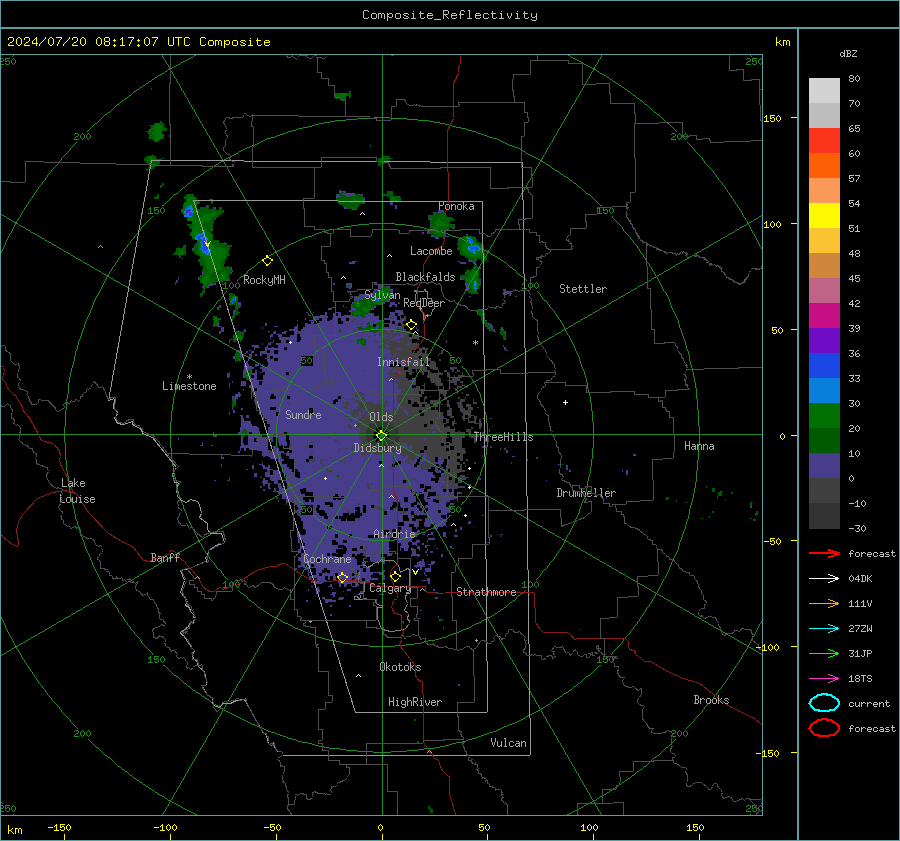
Task: Click the Airdrie map label
Action: 394,534
